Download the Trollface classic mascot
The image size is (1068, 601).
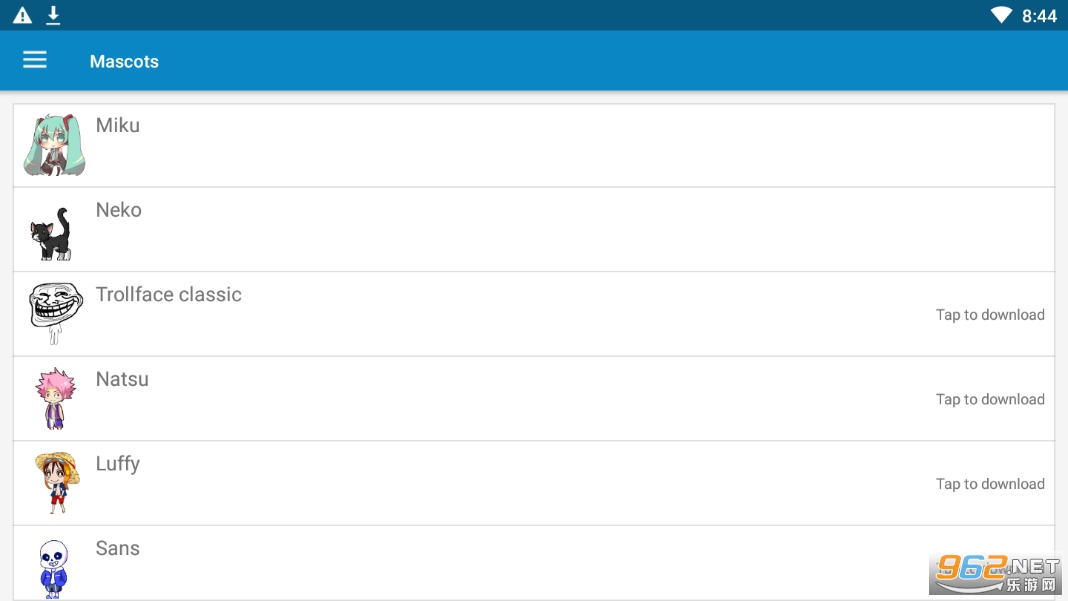point(990,315)
